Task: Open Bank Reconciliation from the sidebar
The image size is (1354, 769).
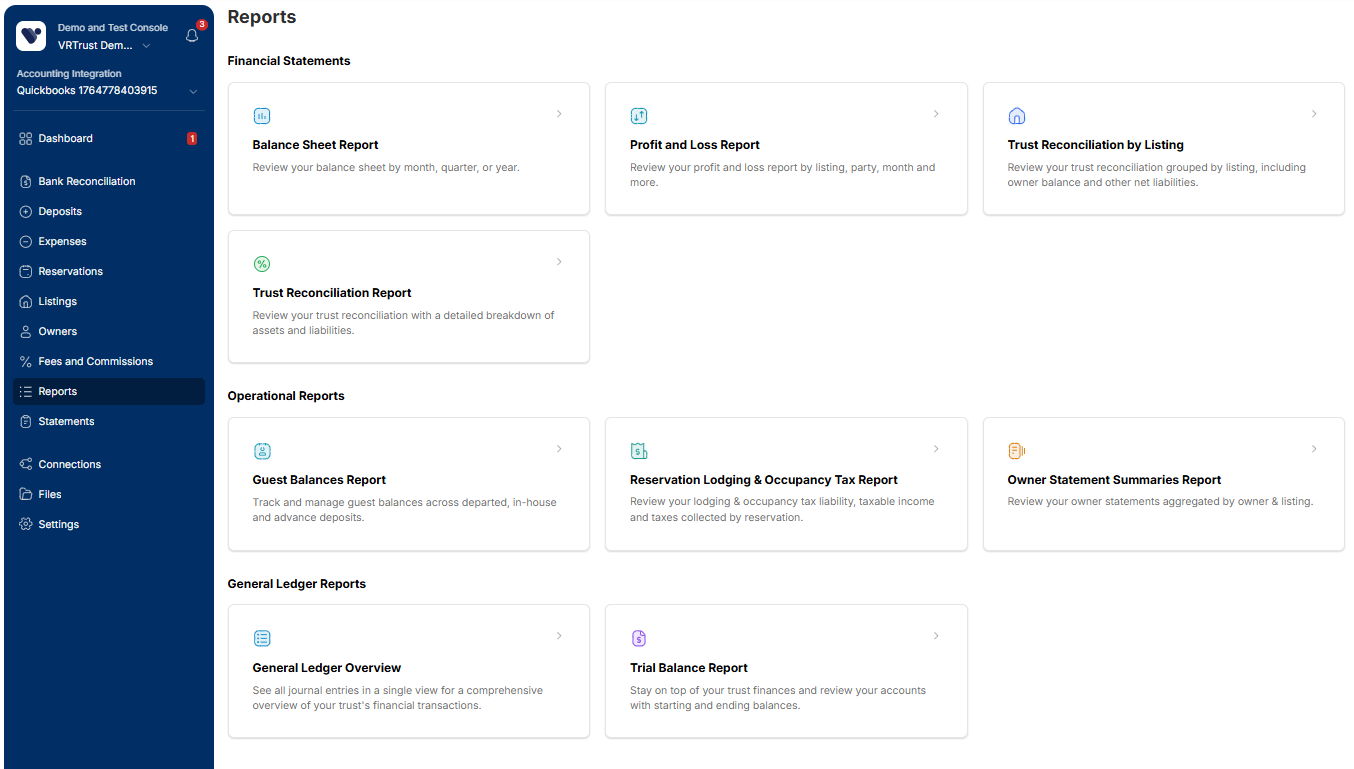Action: pos(109,182)
